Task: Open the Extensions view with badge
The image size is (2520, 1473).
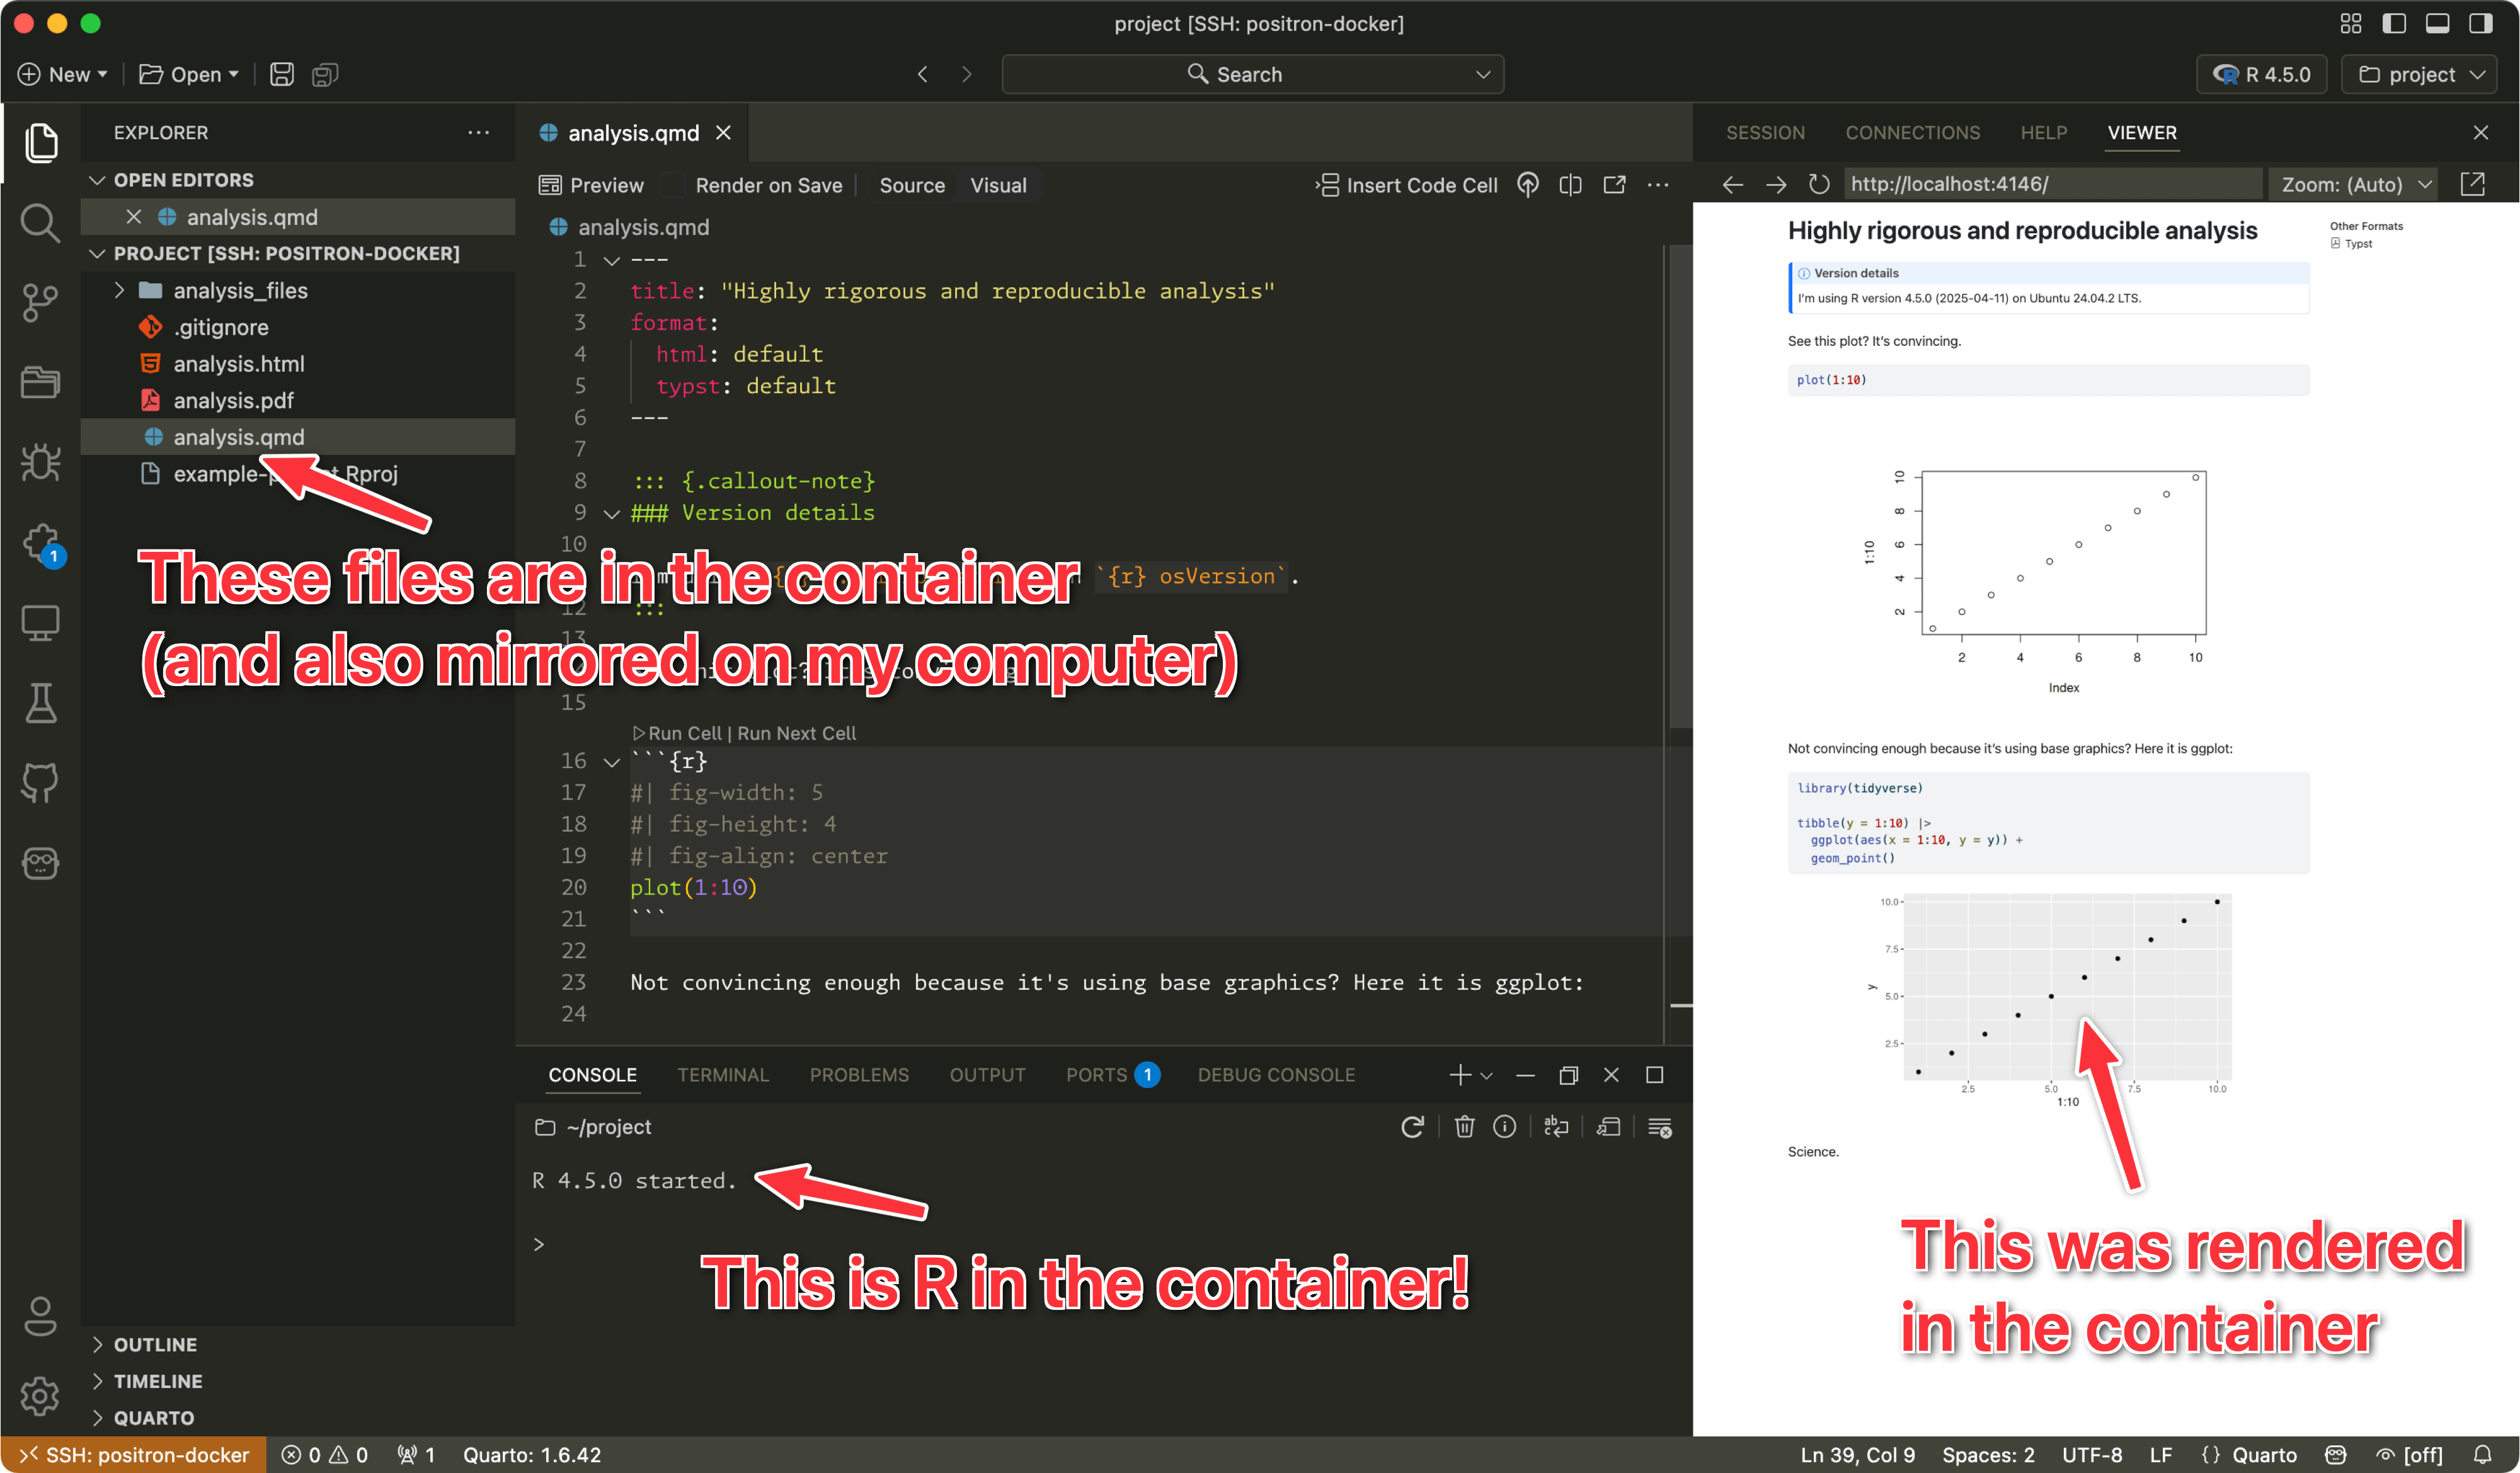Action: coord(43,545)
